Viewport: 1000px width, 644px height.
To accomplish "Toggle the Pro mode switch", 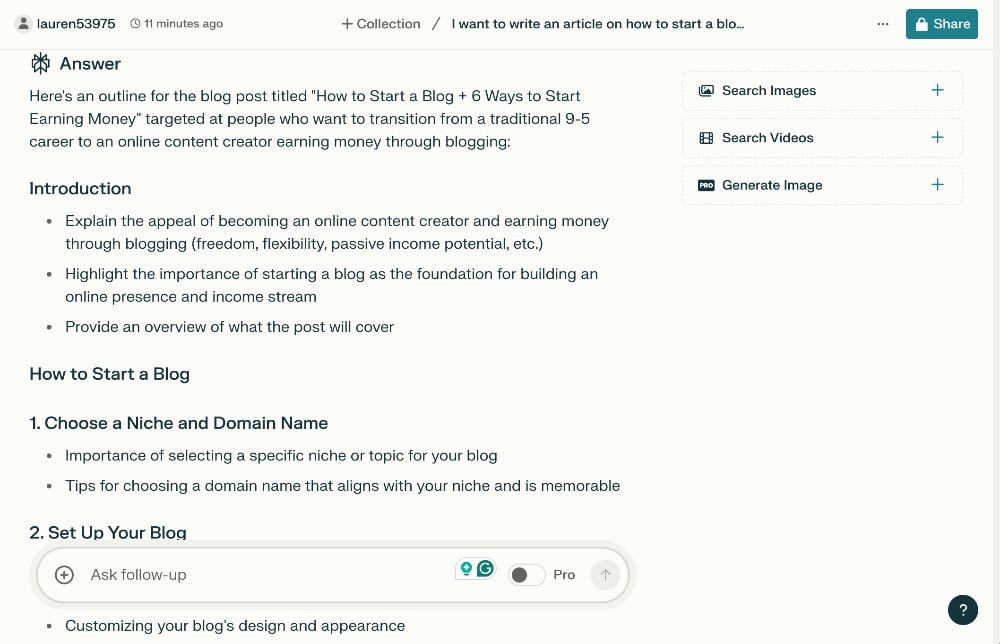I will tap(525, 574).
